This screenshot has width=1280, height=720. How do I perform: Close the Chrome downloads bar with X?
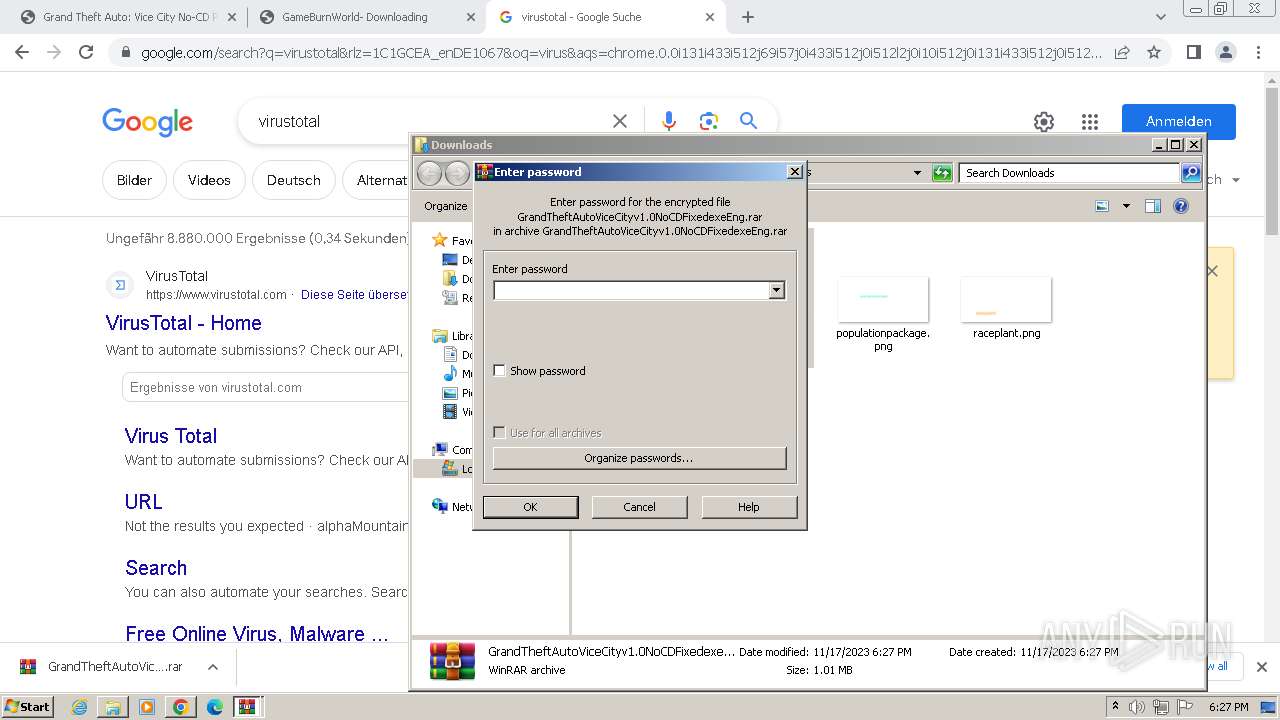1262,667
